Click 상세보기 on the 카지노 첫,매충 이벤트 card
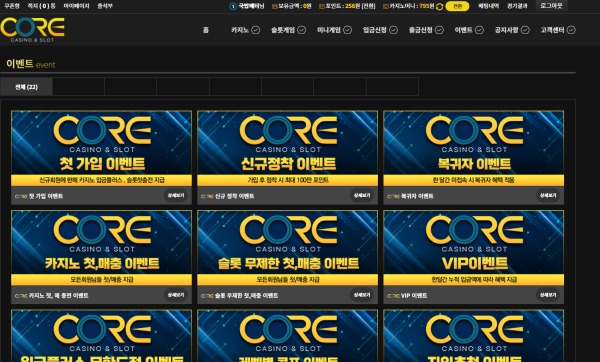This screenshot has height=362, width=600. (176, 295)
